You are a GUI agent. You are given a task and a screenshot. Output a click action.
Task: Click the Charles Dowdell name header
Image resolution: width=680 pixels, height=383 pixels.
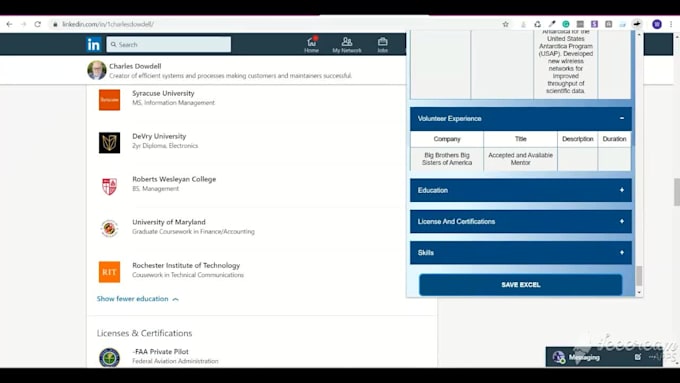[135, 66]
